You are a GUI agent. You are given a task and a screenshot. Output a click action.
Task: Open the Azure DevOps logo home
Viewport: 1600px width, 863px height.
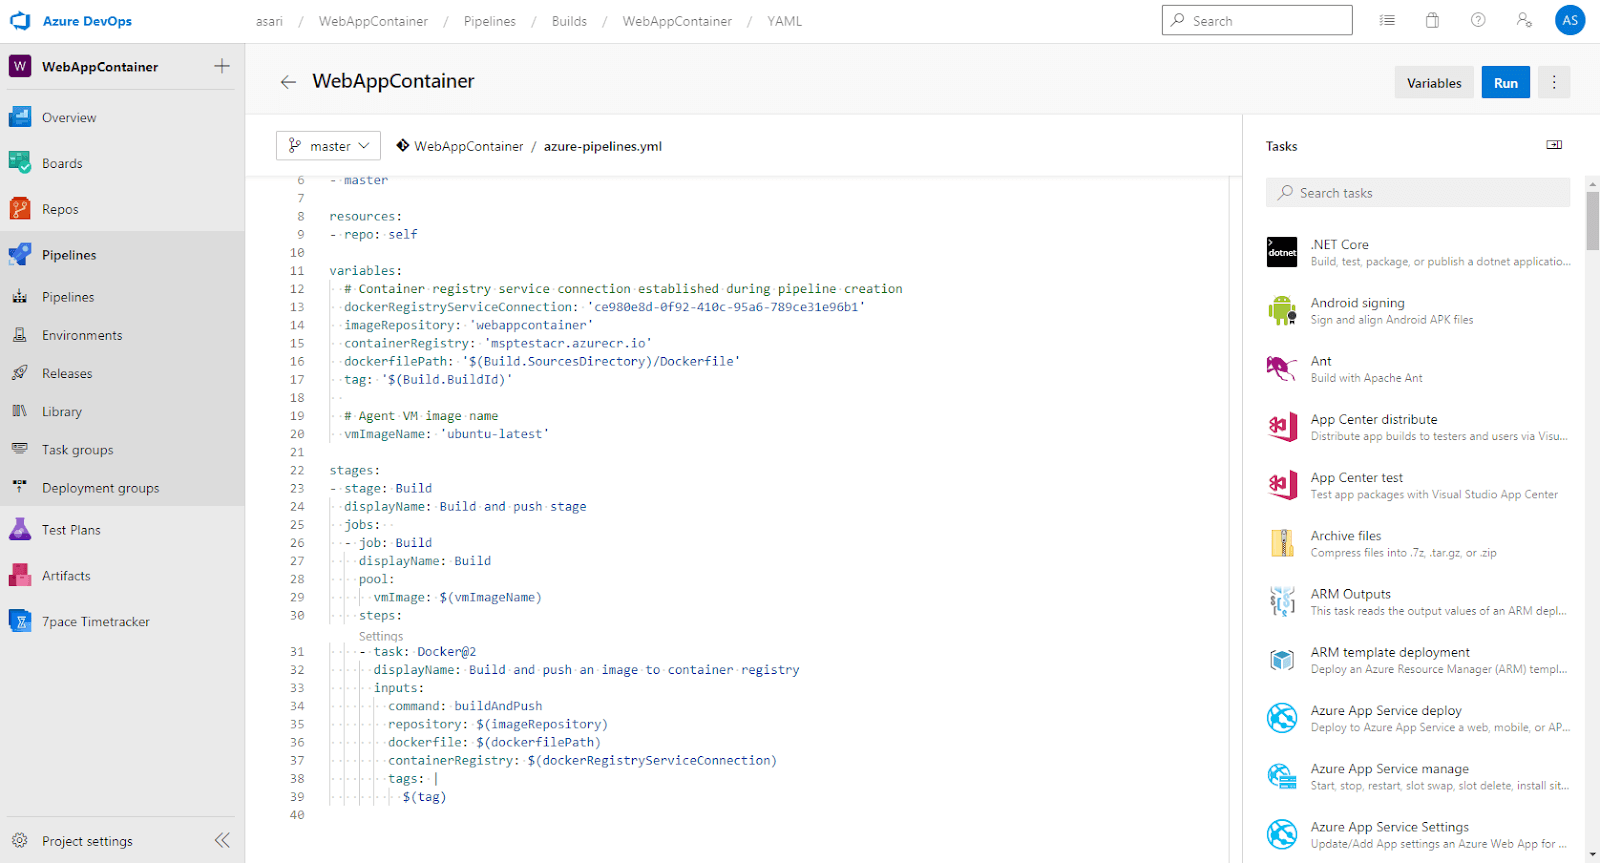(x=20, y=21)
